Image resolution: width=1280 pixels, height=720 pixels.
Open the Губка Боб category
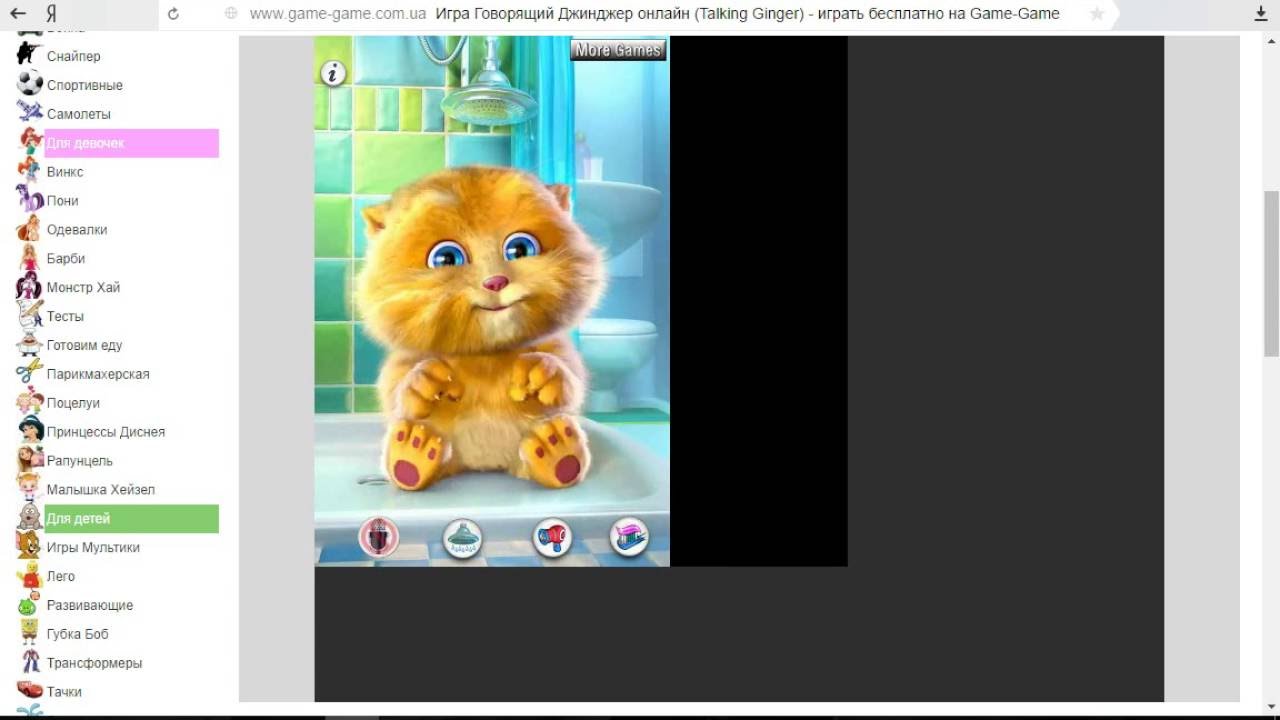pyautogui.click(x=78, y=634)
